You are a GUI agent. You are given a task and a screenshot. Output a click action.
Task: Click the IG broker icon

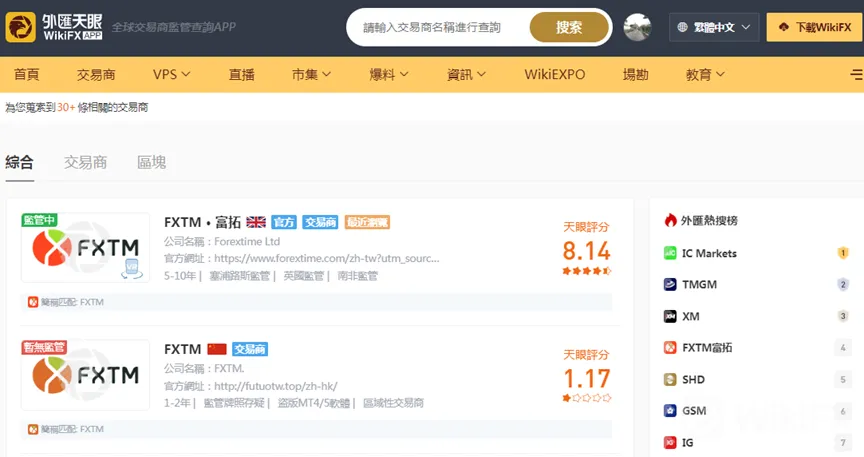670,442
